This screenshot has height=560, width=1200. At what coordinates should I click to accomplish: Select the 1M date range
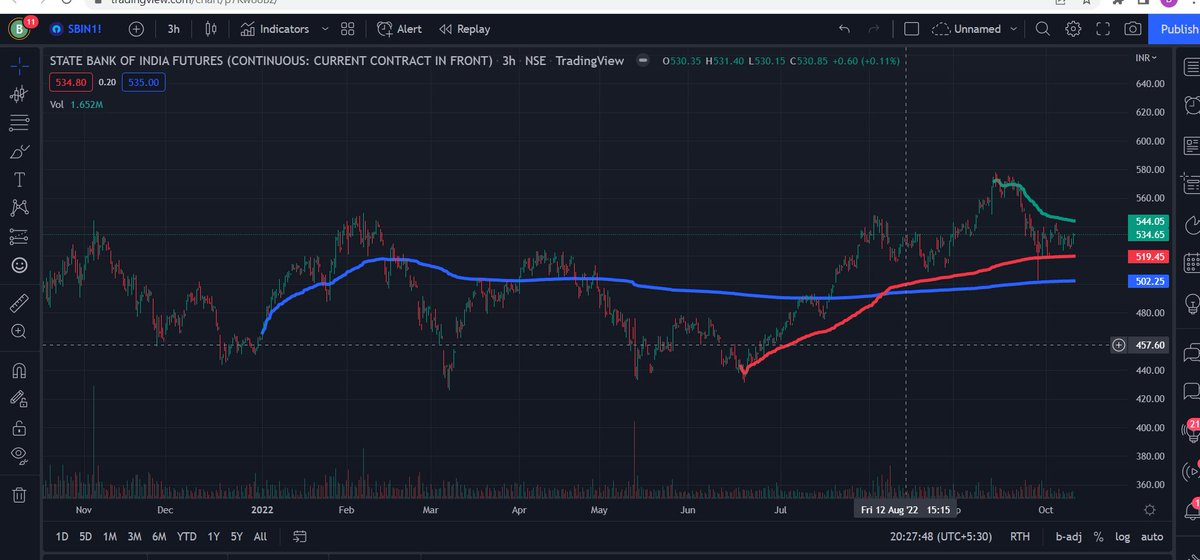coord(110,537)
